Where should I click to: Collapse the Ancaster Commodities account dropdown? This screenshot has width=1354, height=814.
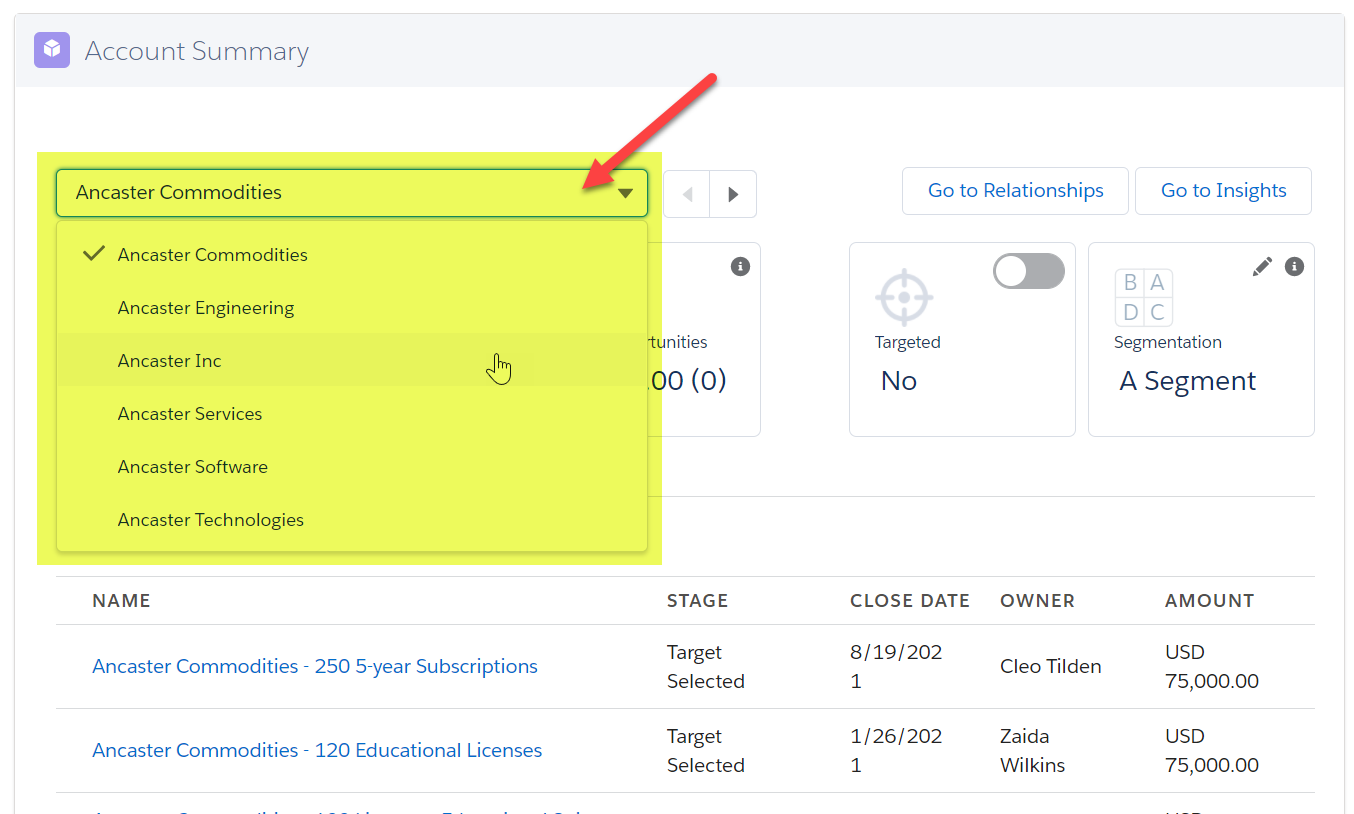[x=352, y=193]
